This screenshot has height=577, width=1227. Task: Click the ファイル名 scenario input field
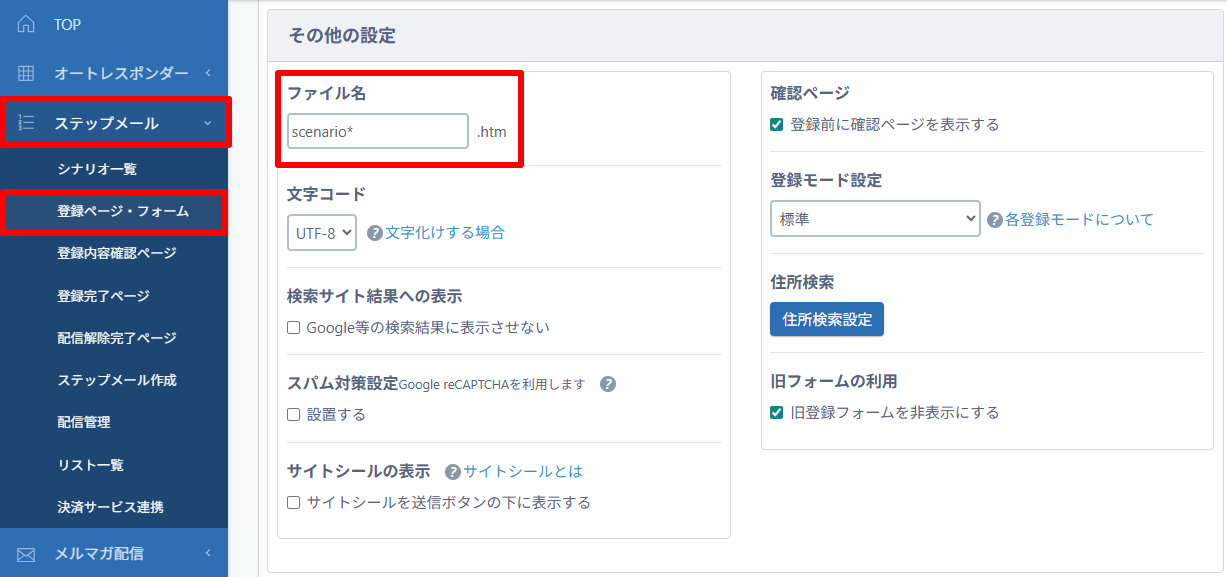pyautogui.click(x=377, y=131)
